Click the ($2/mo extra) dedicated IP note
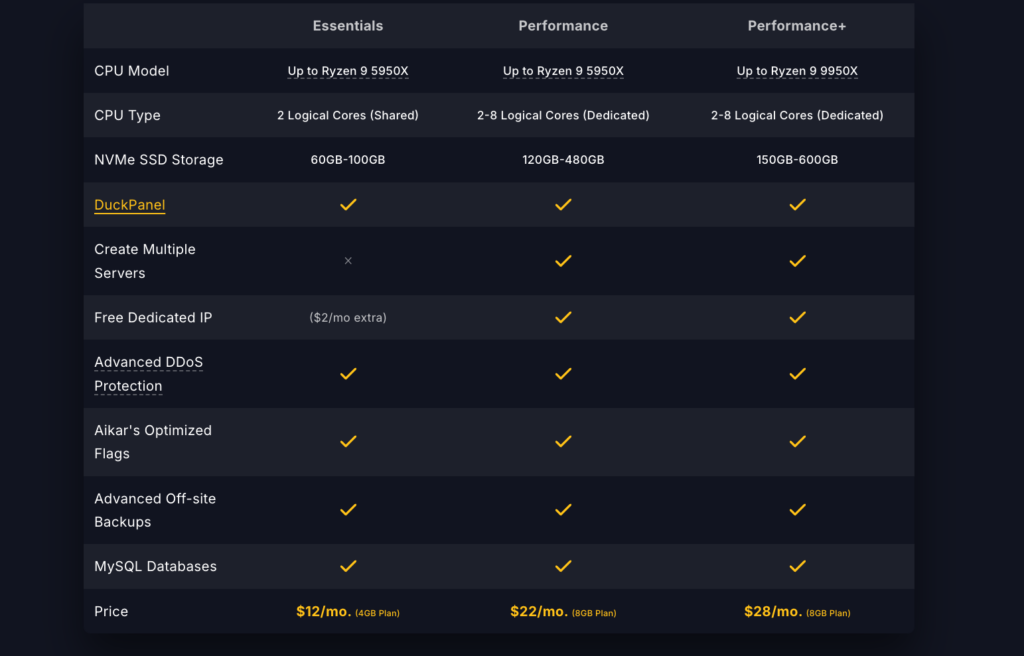The image size is (1024, 656). (x=348, y=318)
